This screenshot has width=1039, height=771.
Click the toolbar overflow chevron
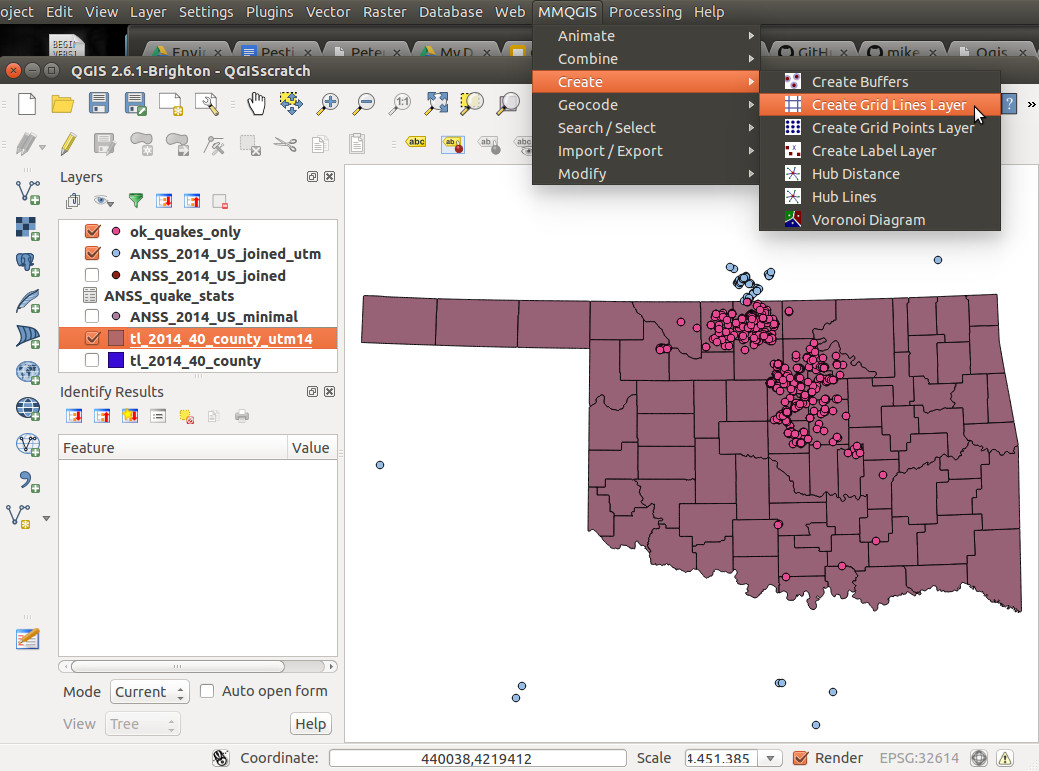pyautogui.click(x=1031, y=104)
